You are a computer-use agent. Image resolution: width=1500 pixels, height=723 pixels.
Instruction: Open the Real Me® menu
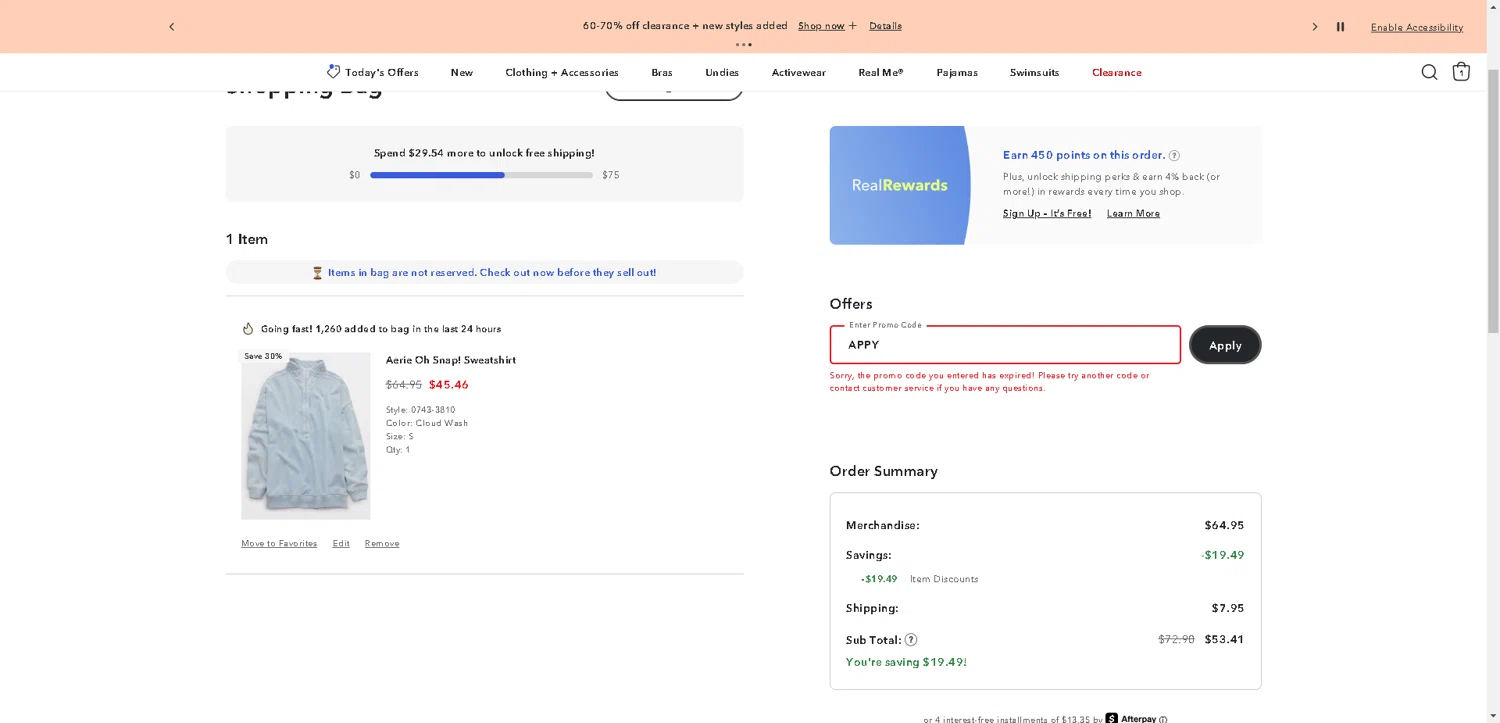coord(880,72)
